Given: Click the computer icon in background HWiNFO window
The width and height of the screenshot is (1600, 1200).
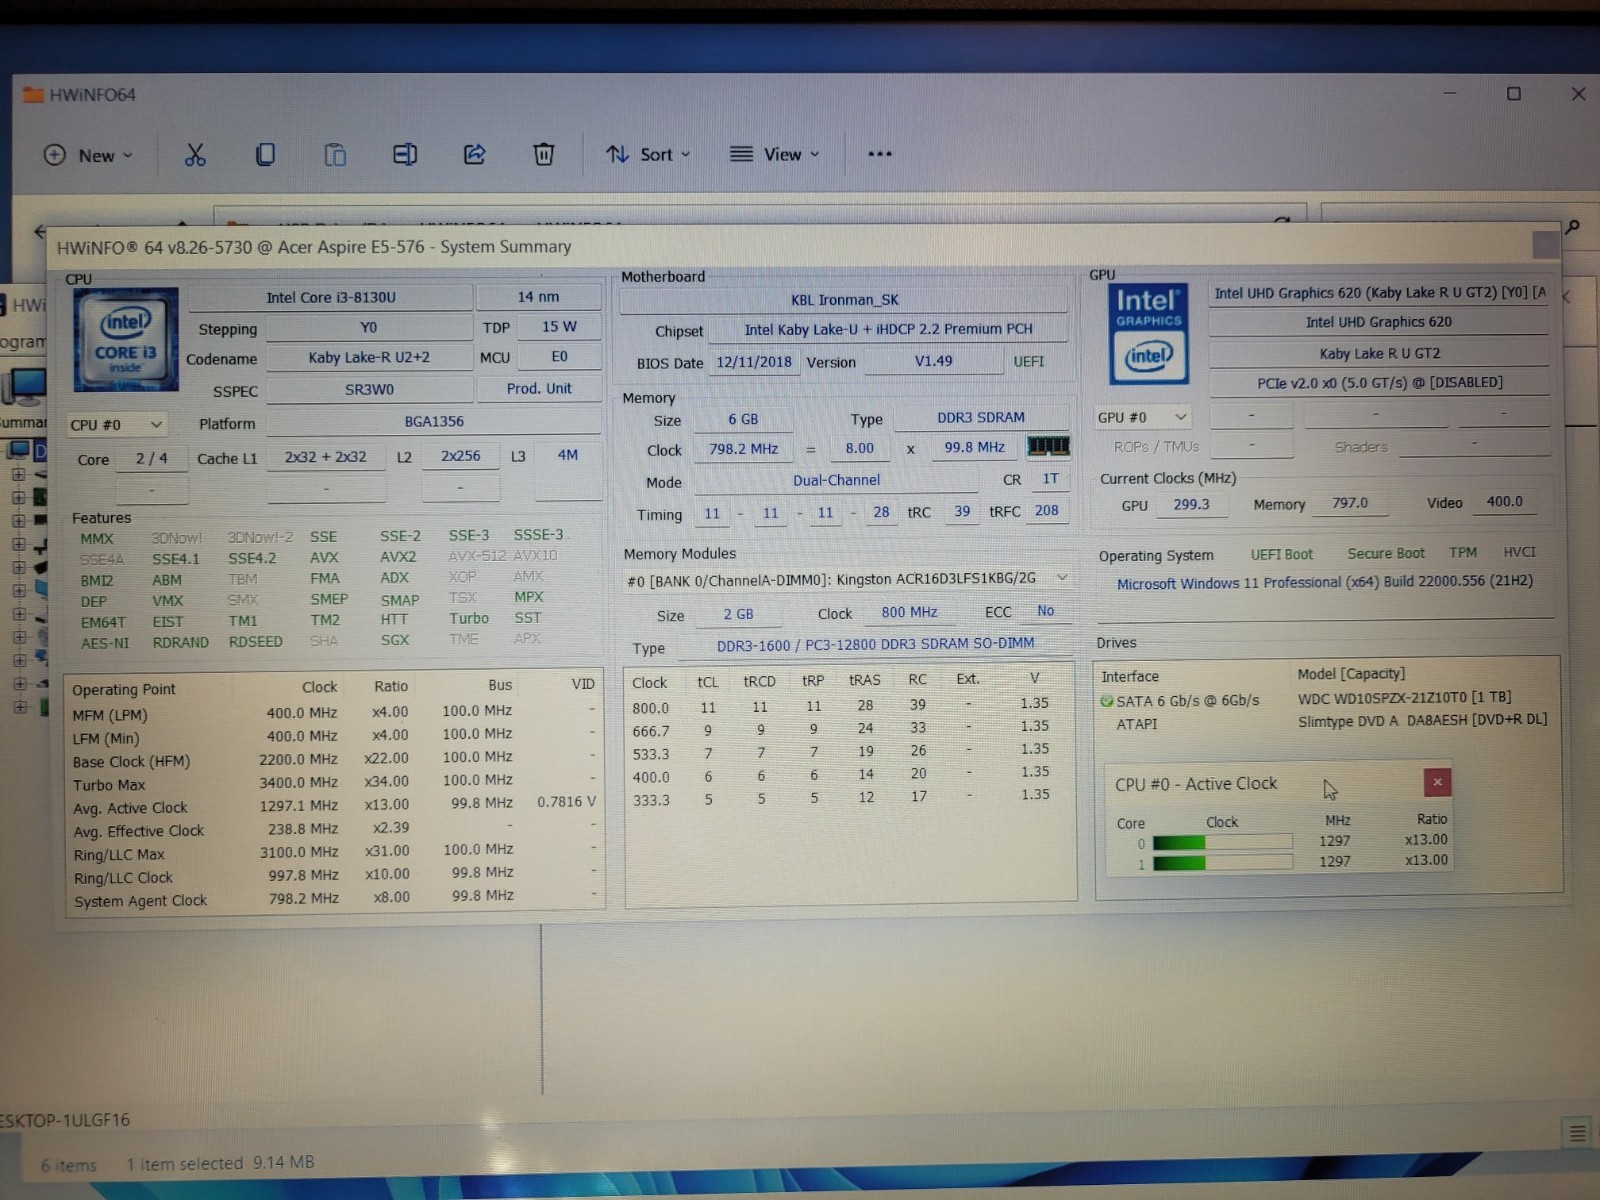Looking at the screenshot, I should pos(24,388).
